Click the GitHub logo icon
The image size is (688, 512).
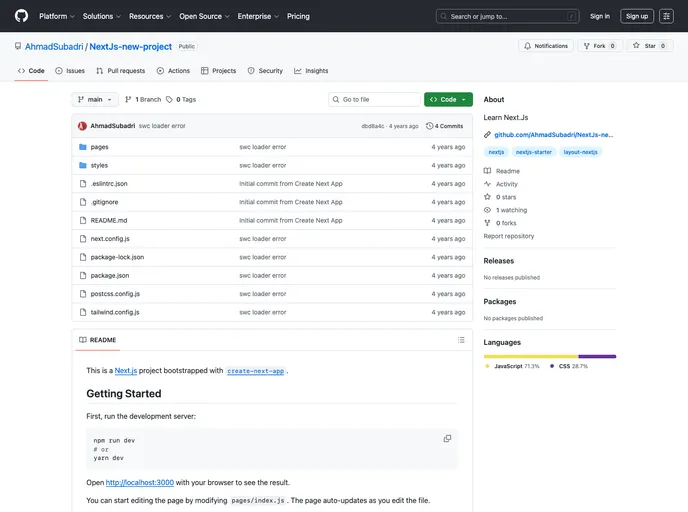22,16
